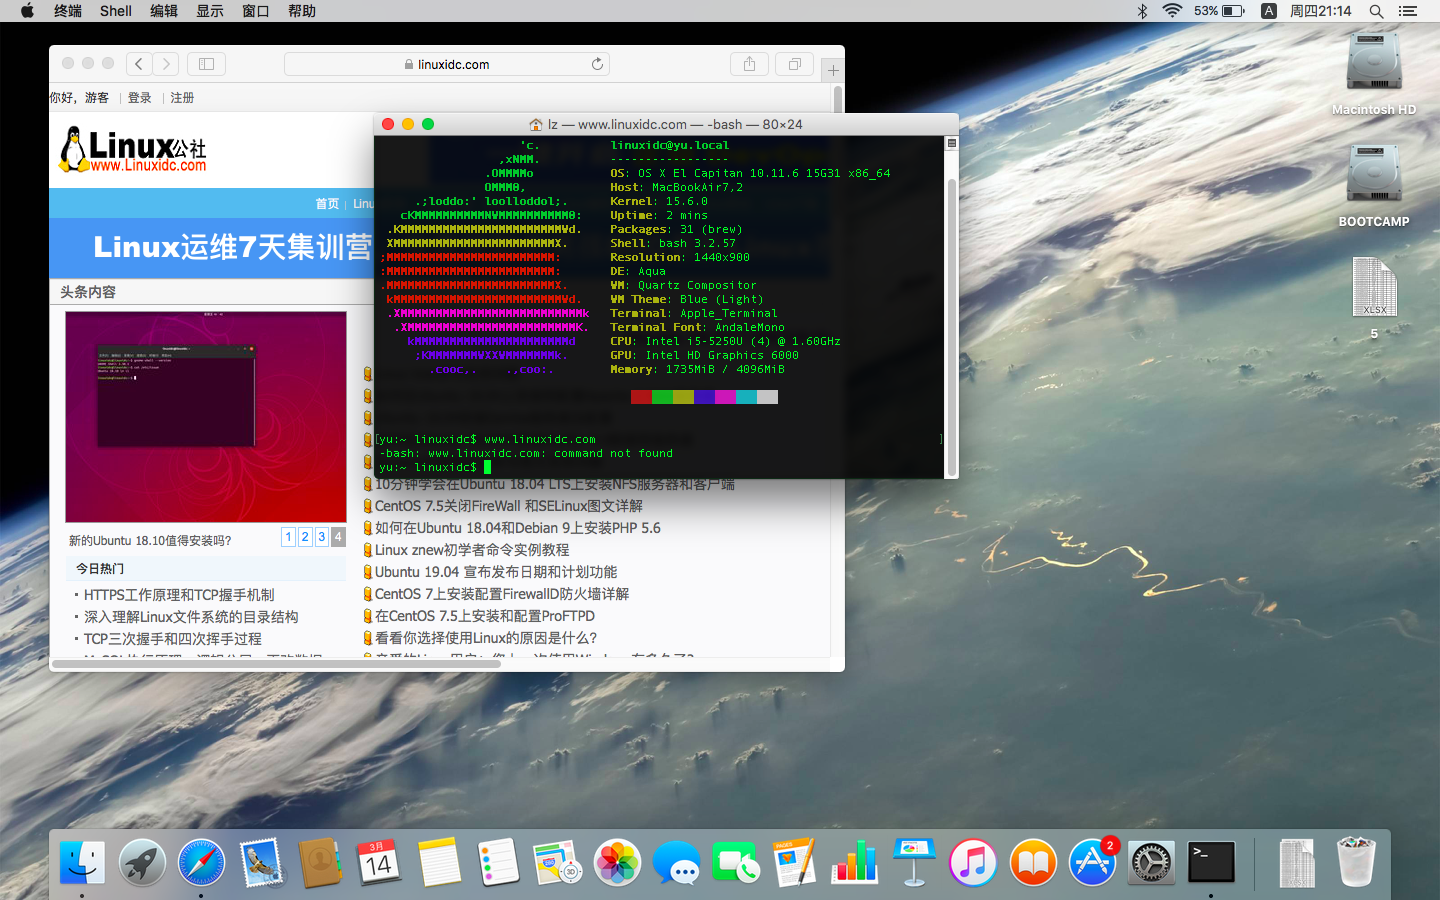Open yellow Notes icon in Dock
The image size is (1440, 900).
click(439, 862)
